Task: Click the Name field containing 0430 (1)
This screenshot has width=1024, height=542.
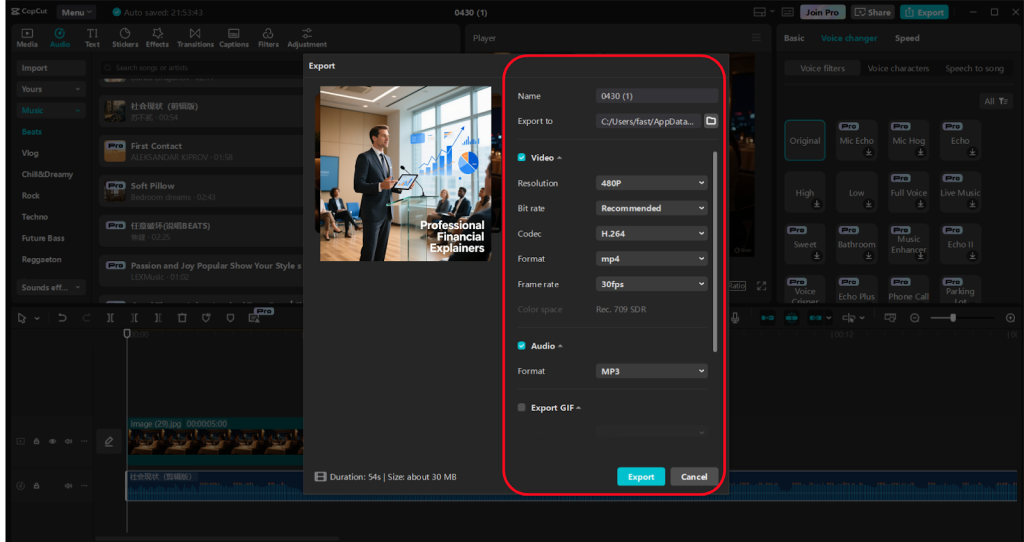Action: [x=656, y=96]
